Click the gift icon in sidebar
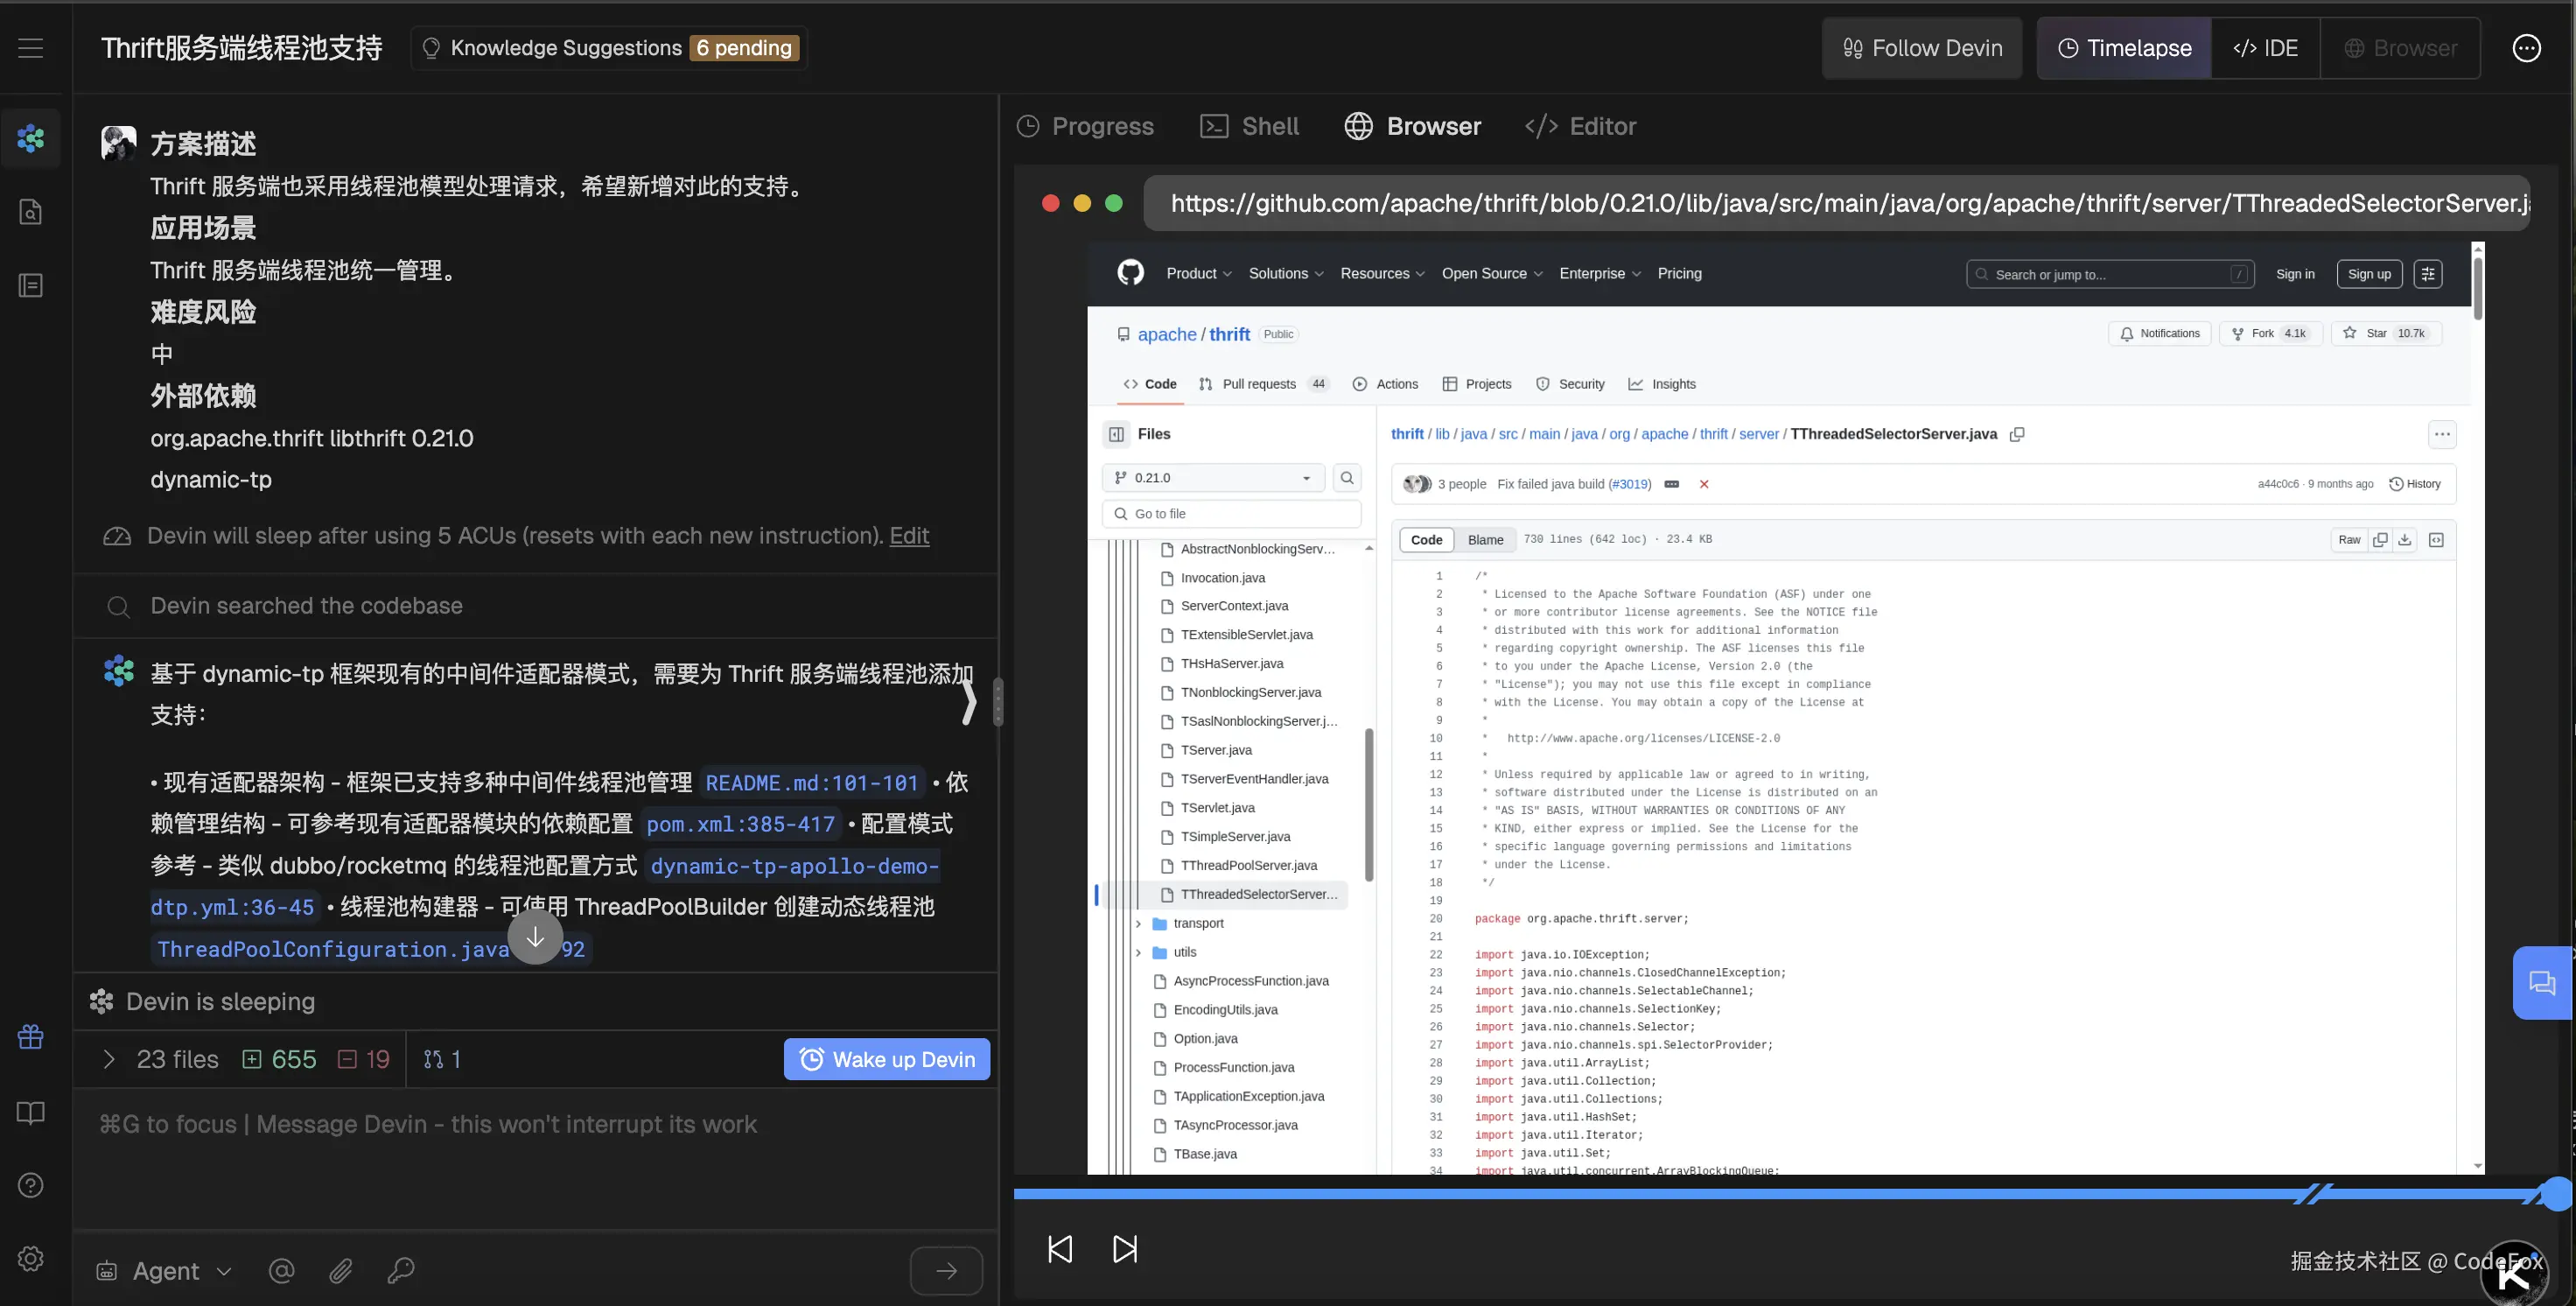The height and width of the screenshot is (1306, 2576). pos(31,1037)
